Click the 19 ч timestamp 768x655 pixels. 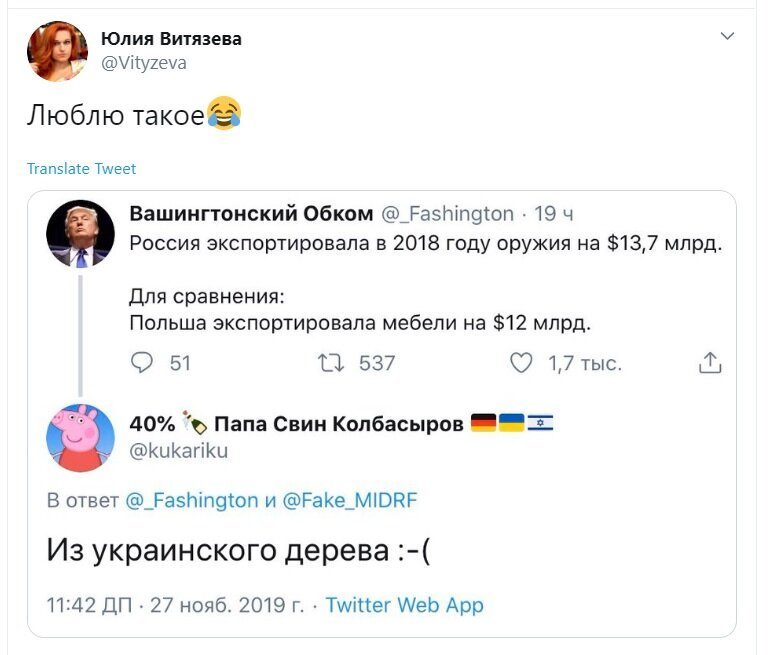click(553, 214)
